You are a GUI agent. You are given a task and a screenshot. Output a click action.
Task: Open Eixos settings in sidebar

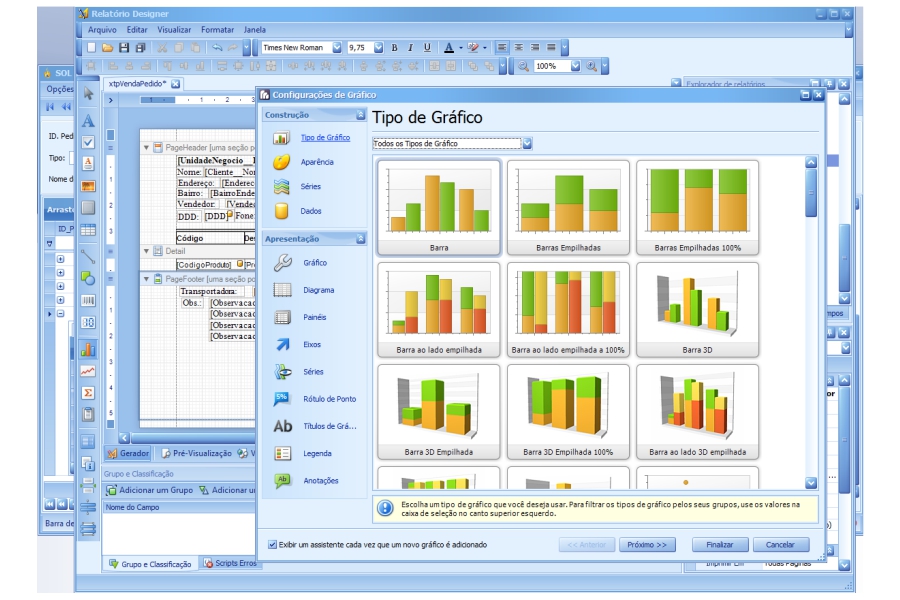coord(282,344)
